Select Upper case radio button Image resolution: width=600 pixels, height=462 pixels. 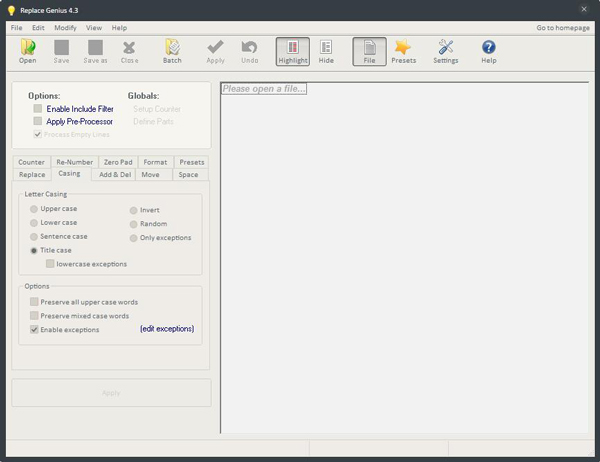pyautogui.click(x=34, y=209)
